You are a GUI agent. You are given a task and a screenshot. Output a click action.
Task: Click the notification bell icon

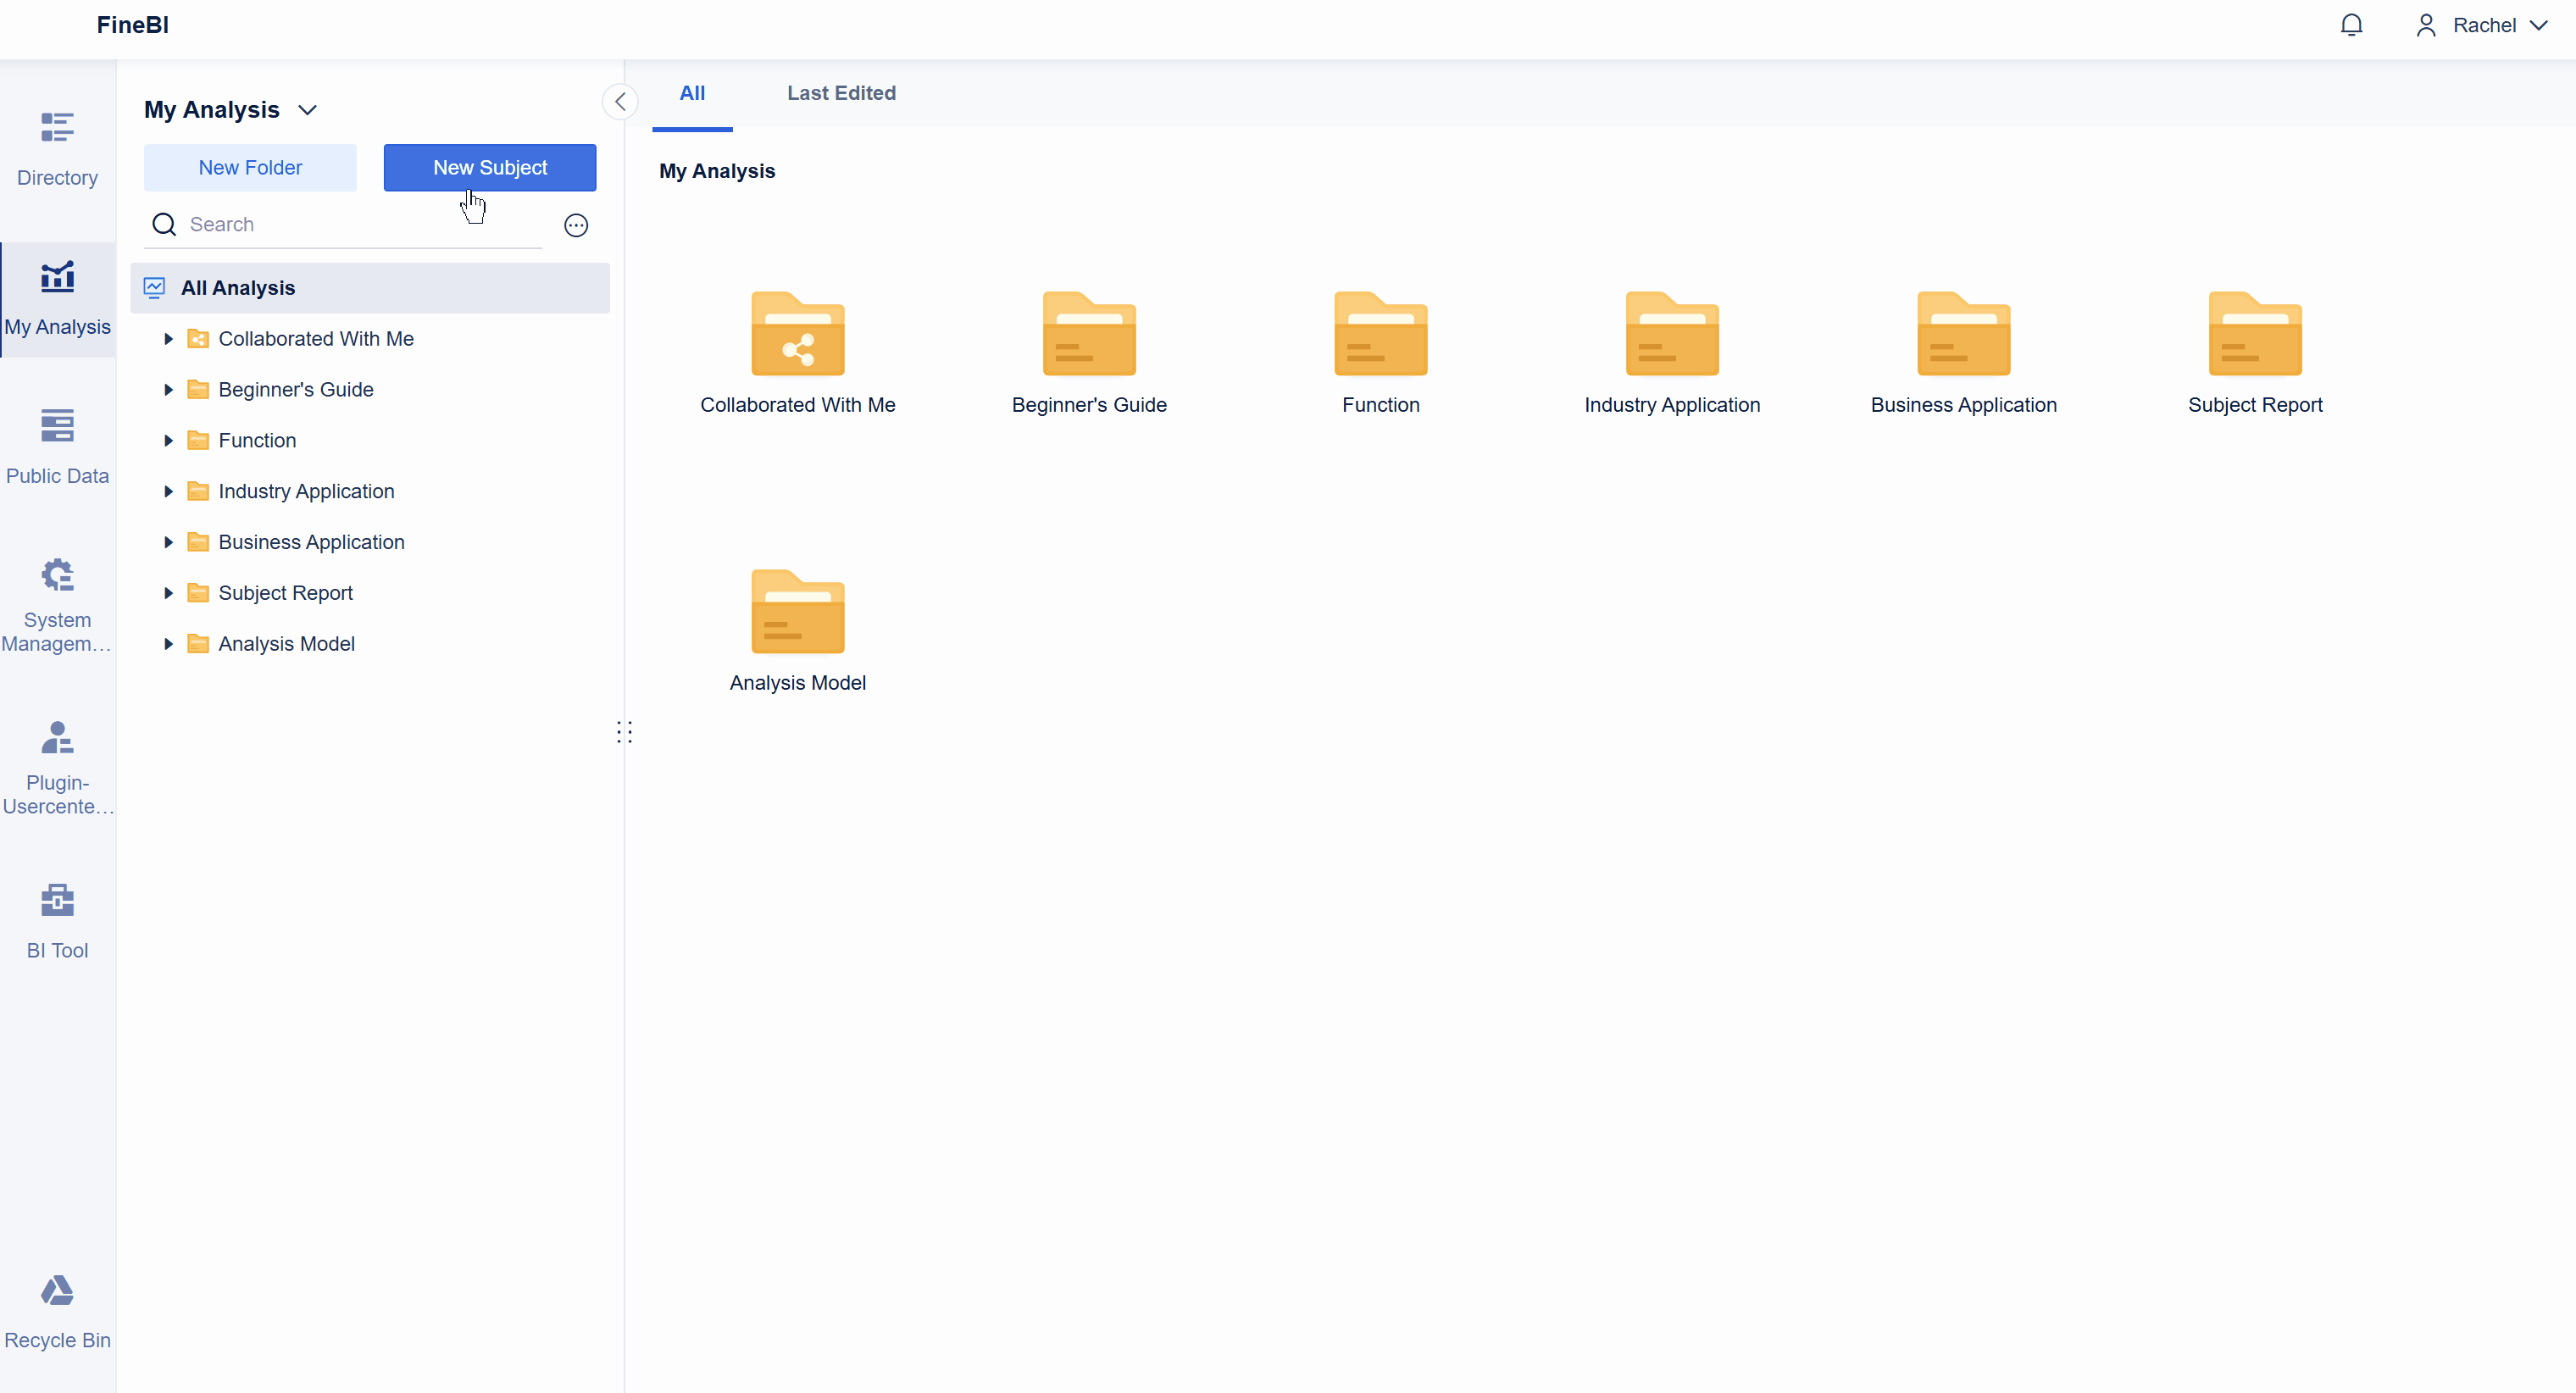[2351, 25]
